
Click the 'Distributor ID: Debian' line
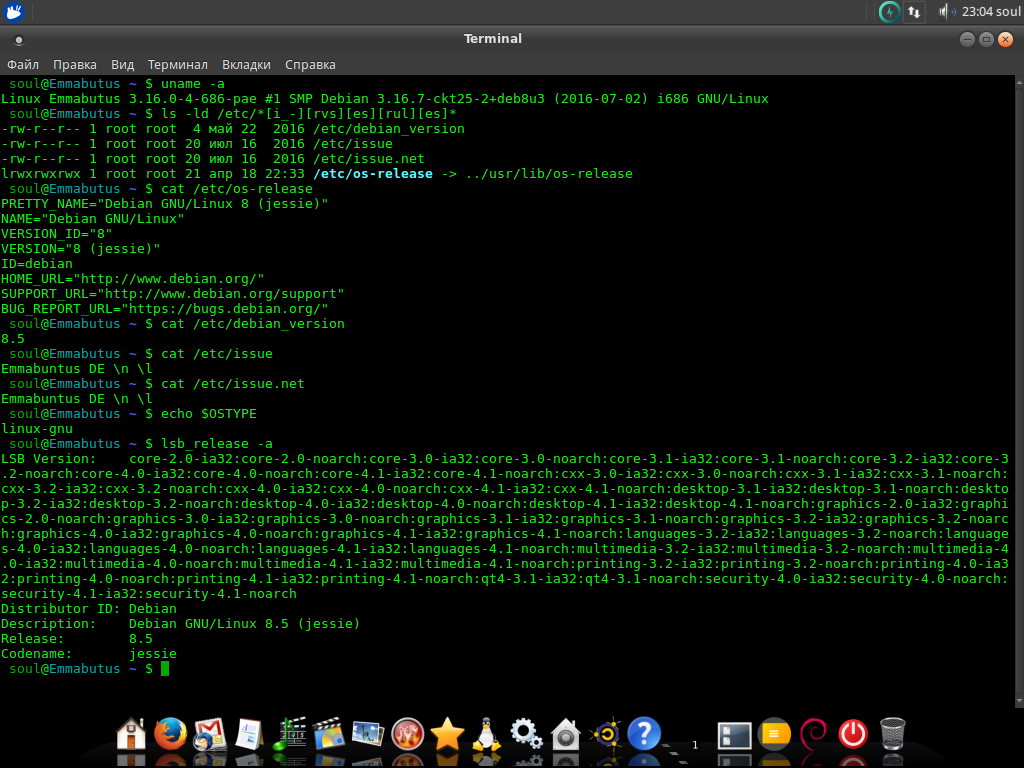[x=89, y=609]
